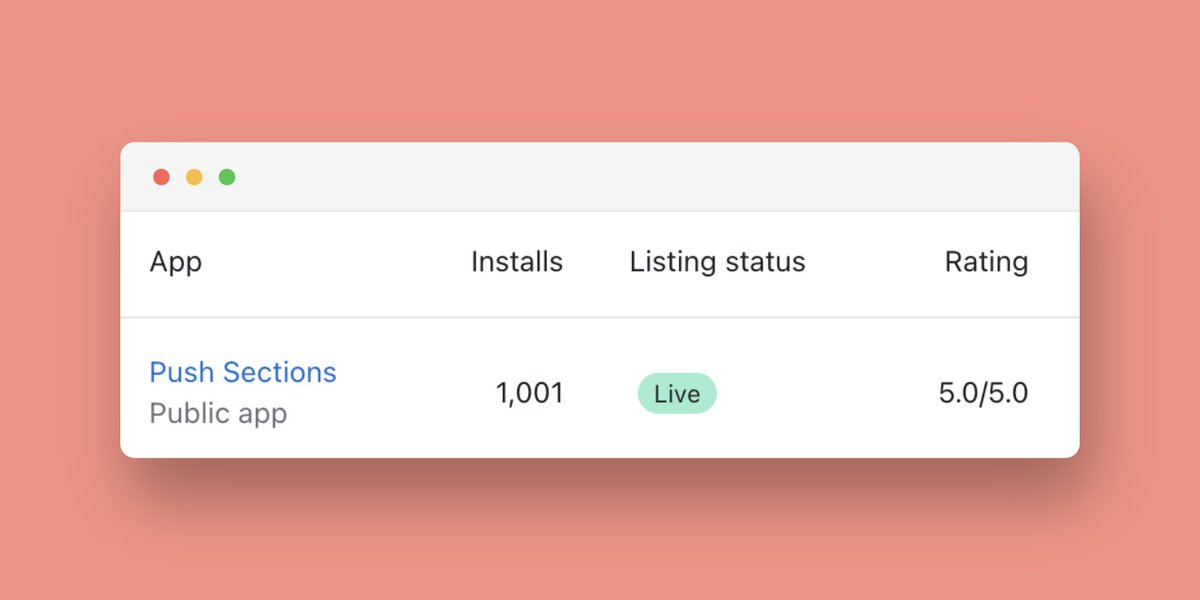The width and height of the screenshot is (1200, 600).
Task: Click the Installs column header
Action: tap(517, 262)
